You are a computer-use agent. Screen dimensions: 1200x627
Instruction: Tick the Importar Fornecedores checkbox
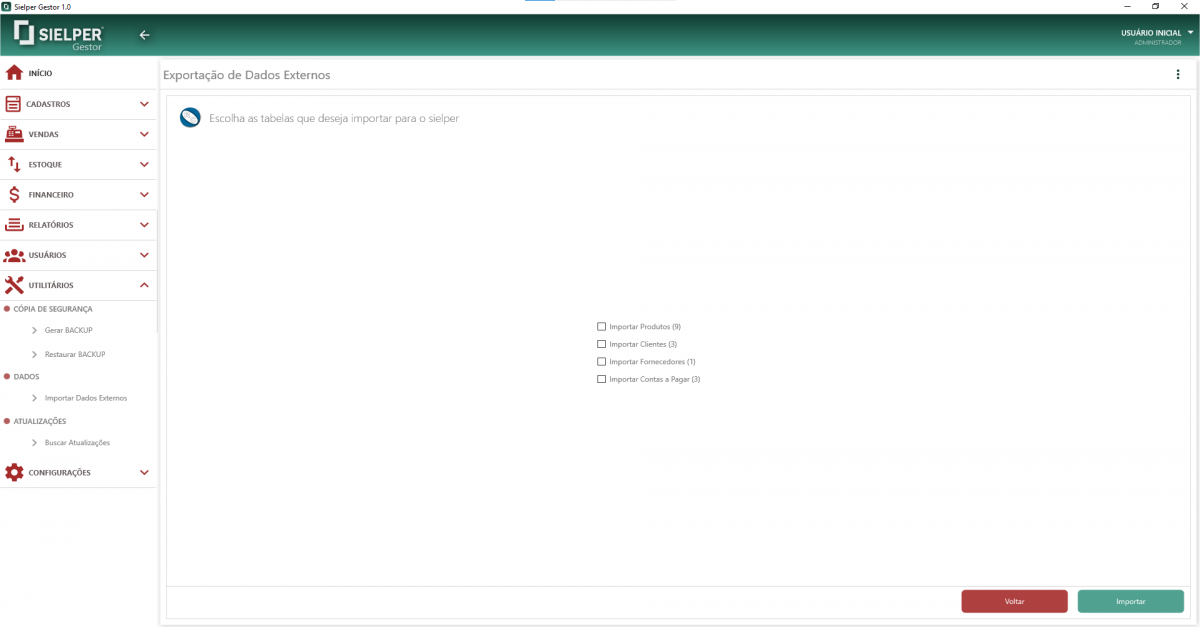click(601, 362)
